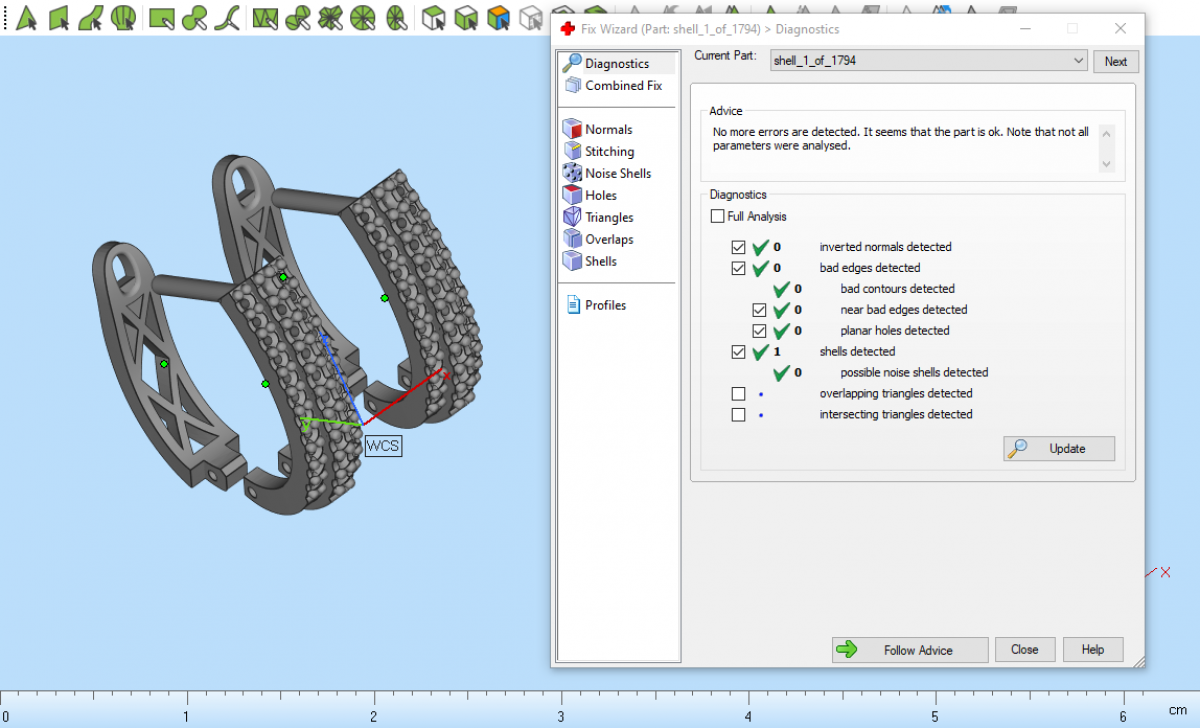This screenshot has height=728, width=1200.
Task: Open the Stitching fix page
Action: click(x=609, y=151)
